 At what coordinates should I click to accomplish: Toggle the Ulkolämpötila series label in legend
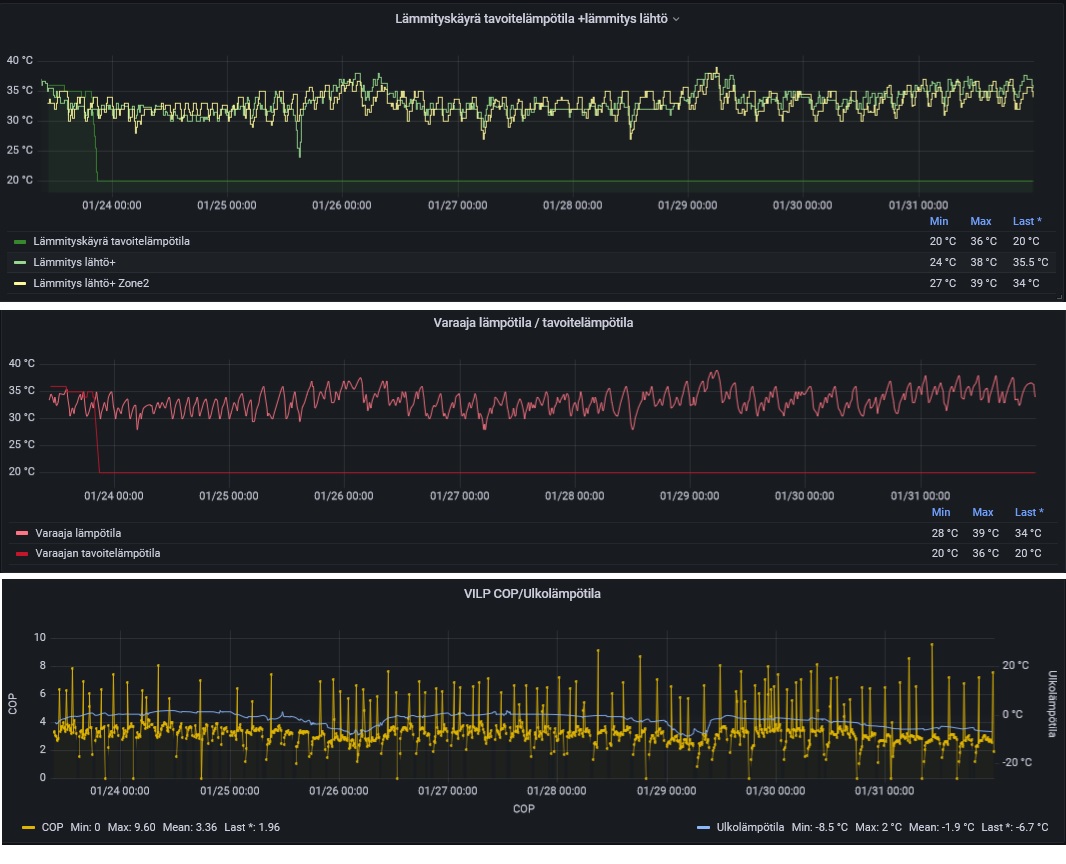coord(750,828)
